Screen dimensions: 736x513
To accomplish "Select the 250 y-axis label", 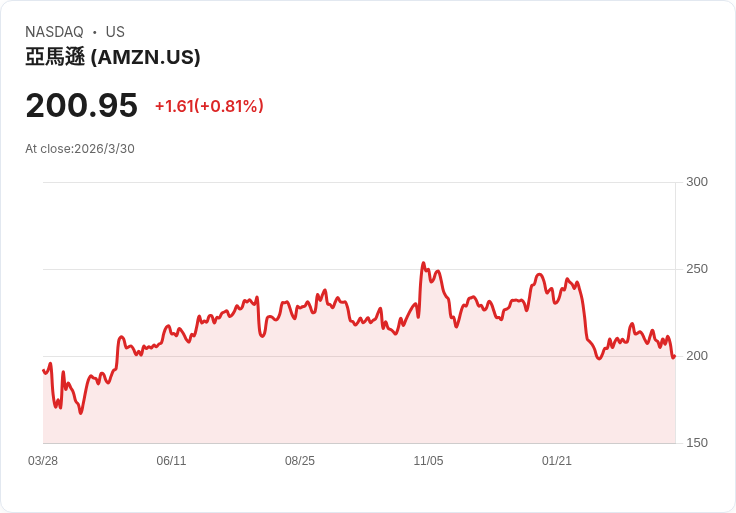I will point(696,269).
